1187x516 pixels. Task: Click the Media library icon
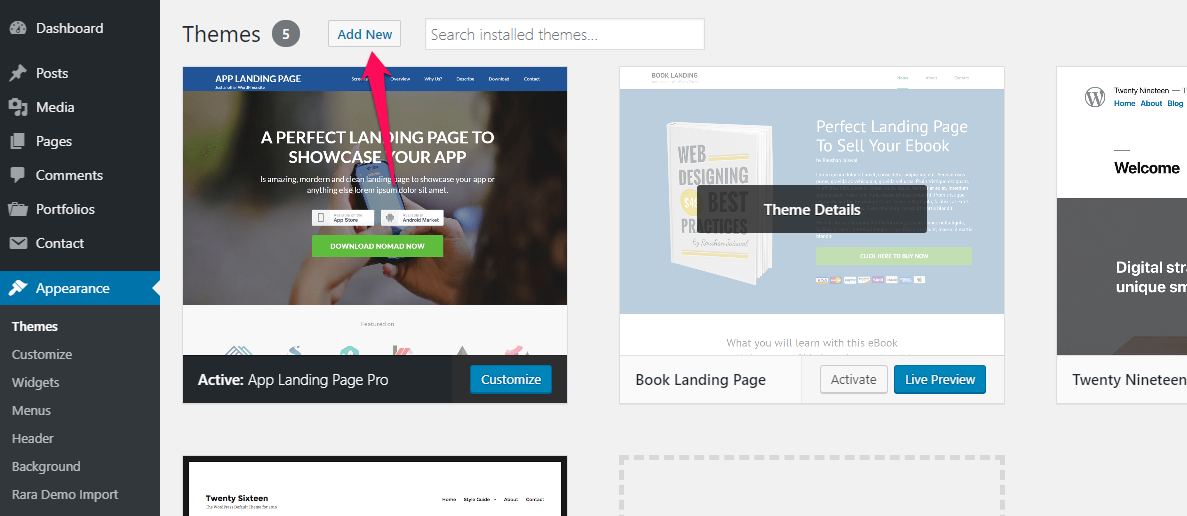click(18, 107)
